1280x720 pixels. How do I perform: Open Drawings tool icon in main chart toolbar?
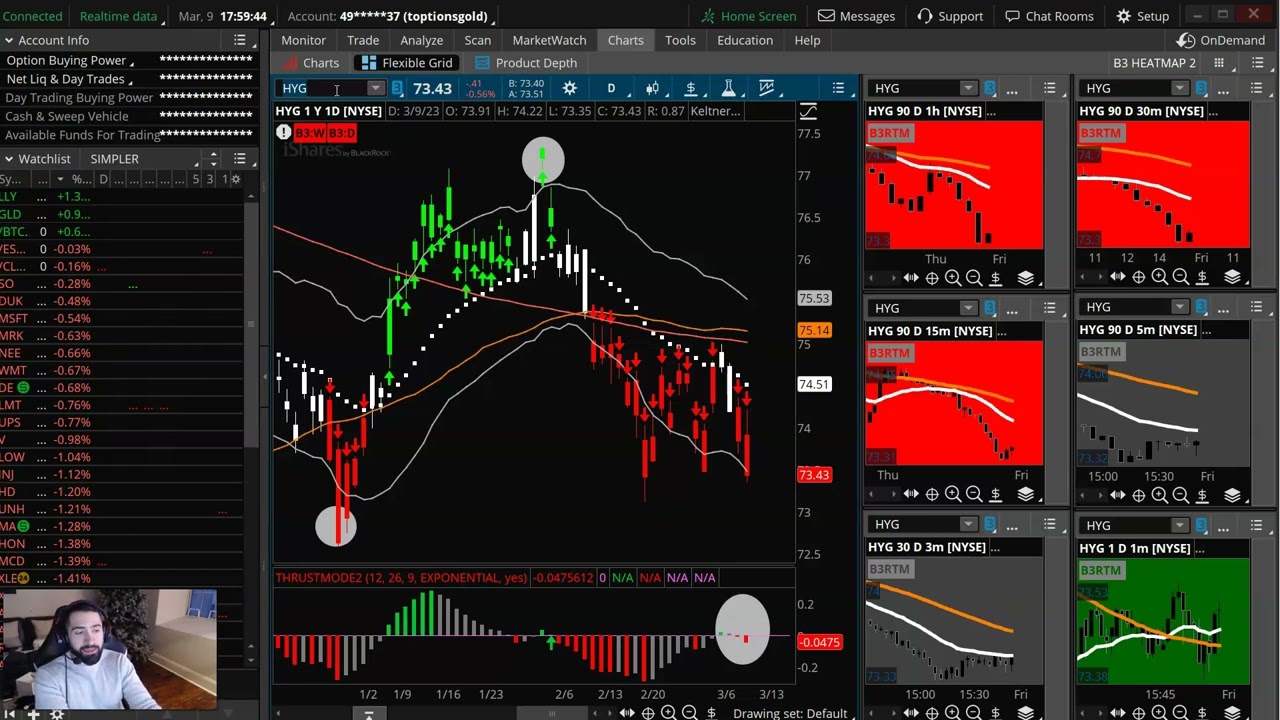click(x=767, y=88)
